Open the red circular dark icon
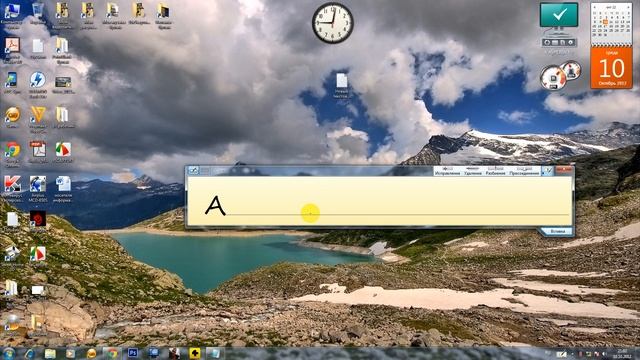This screenshot has width=640, height=360. (38, 220)
